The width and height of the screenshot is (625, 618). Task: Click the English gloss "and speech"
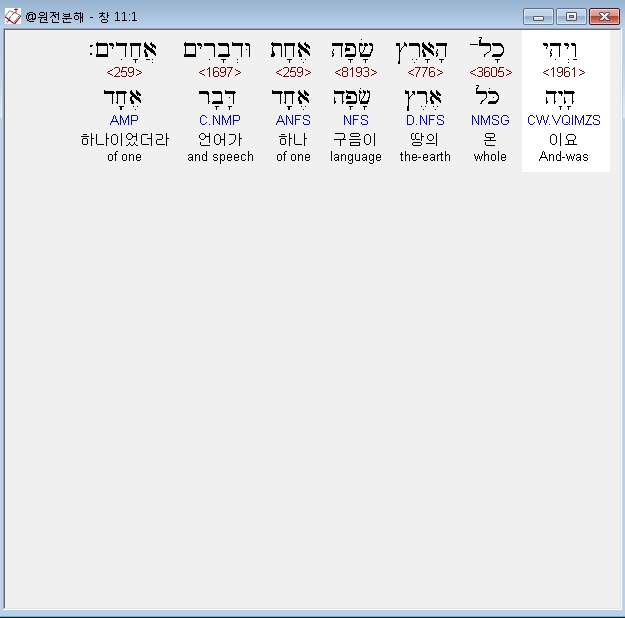tap(220, 157)
